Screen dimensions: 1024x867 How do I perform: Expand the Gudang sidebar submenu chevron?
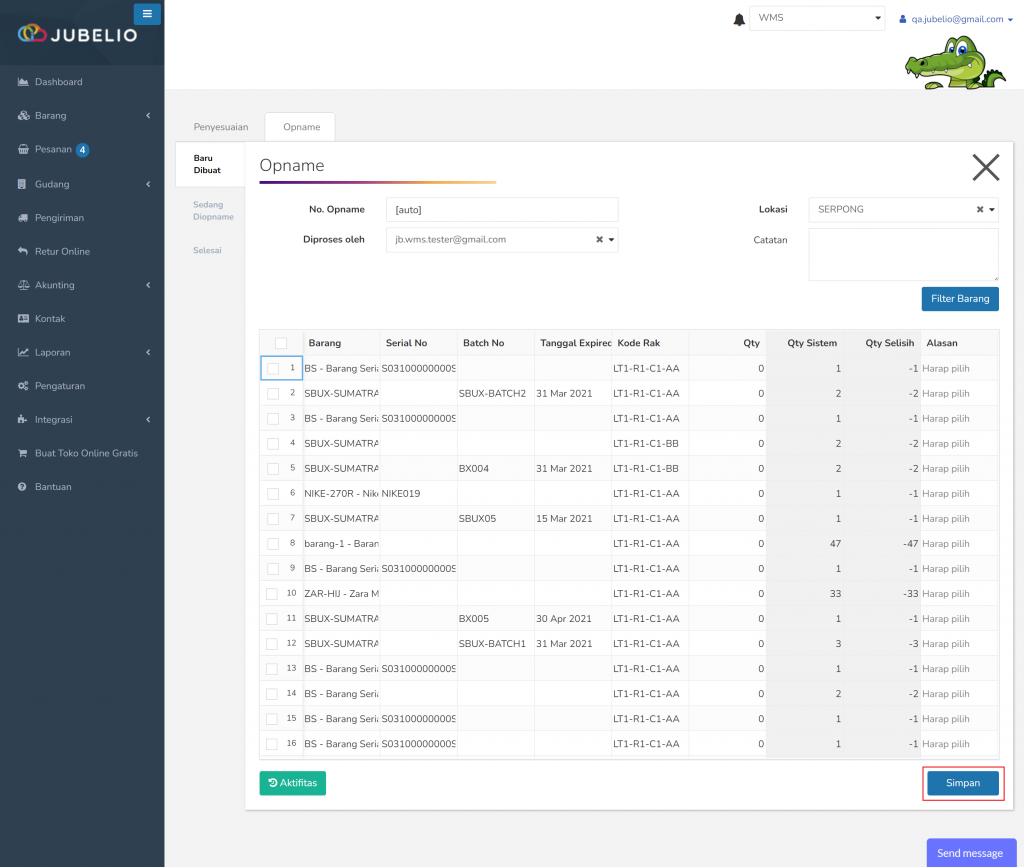pyautogui.click(x=148, y=184)
